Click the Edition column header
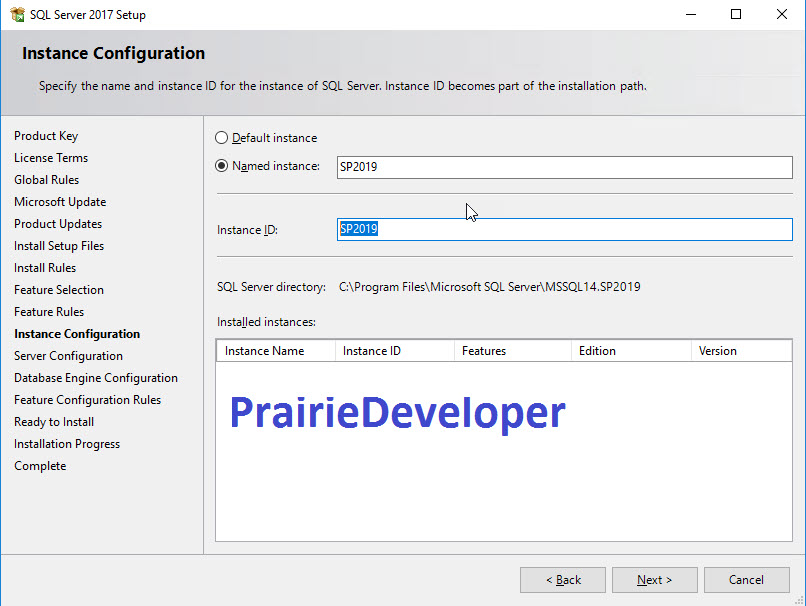The width and height of the screenshot is (806, 606). [631, 351]
